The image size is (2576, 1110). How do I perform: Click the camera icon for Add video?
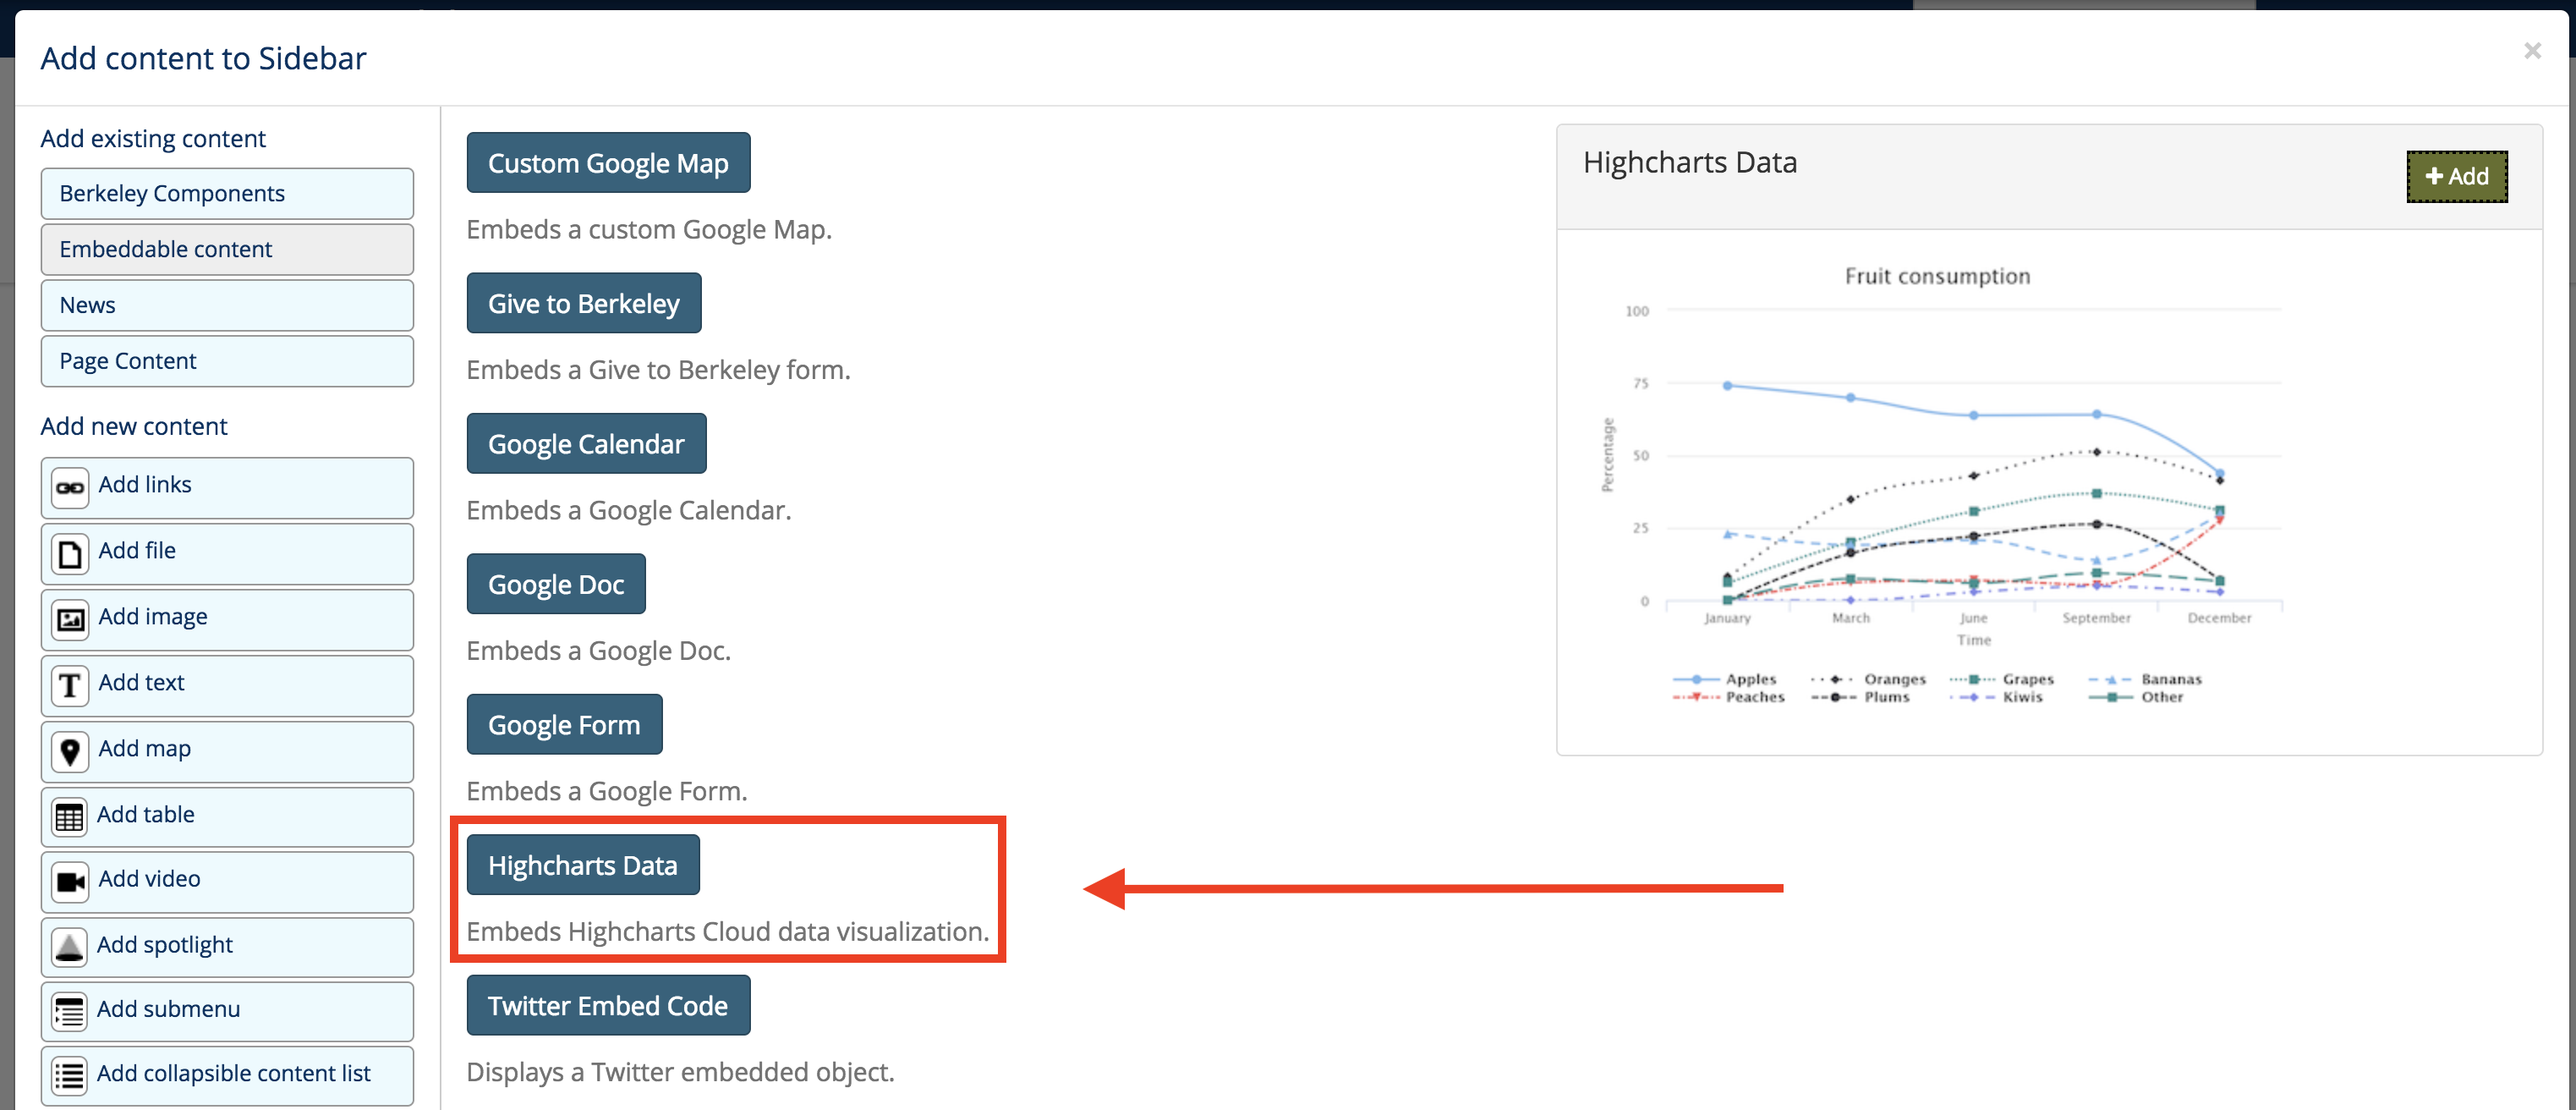point(70,881)
